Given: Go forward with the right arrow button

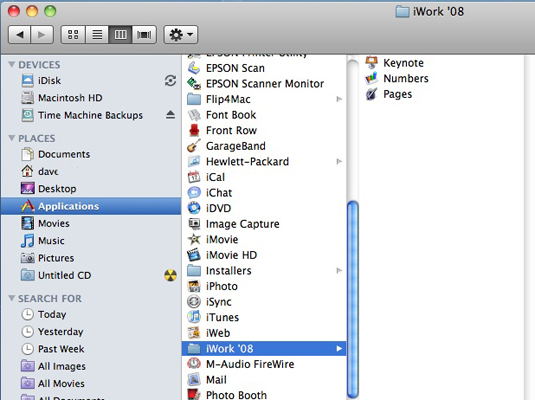Looking at the screenshot, I should point(42,34).
